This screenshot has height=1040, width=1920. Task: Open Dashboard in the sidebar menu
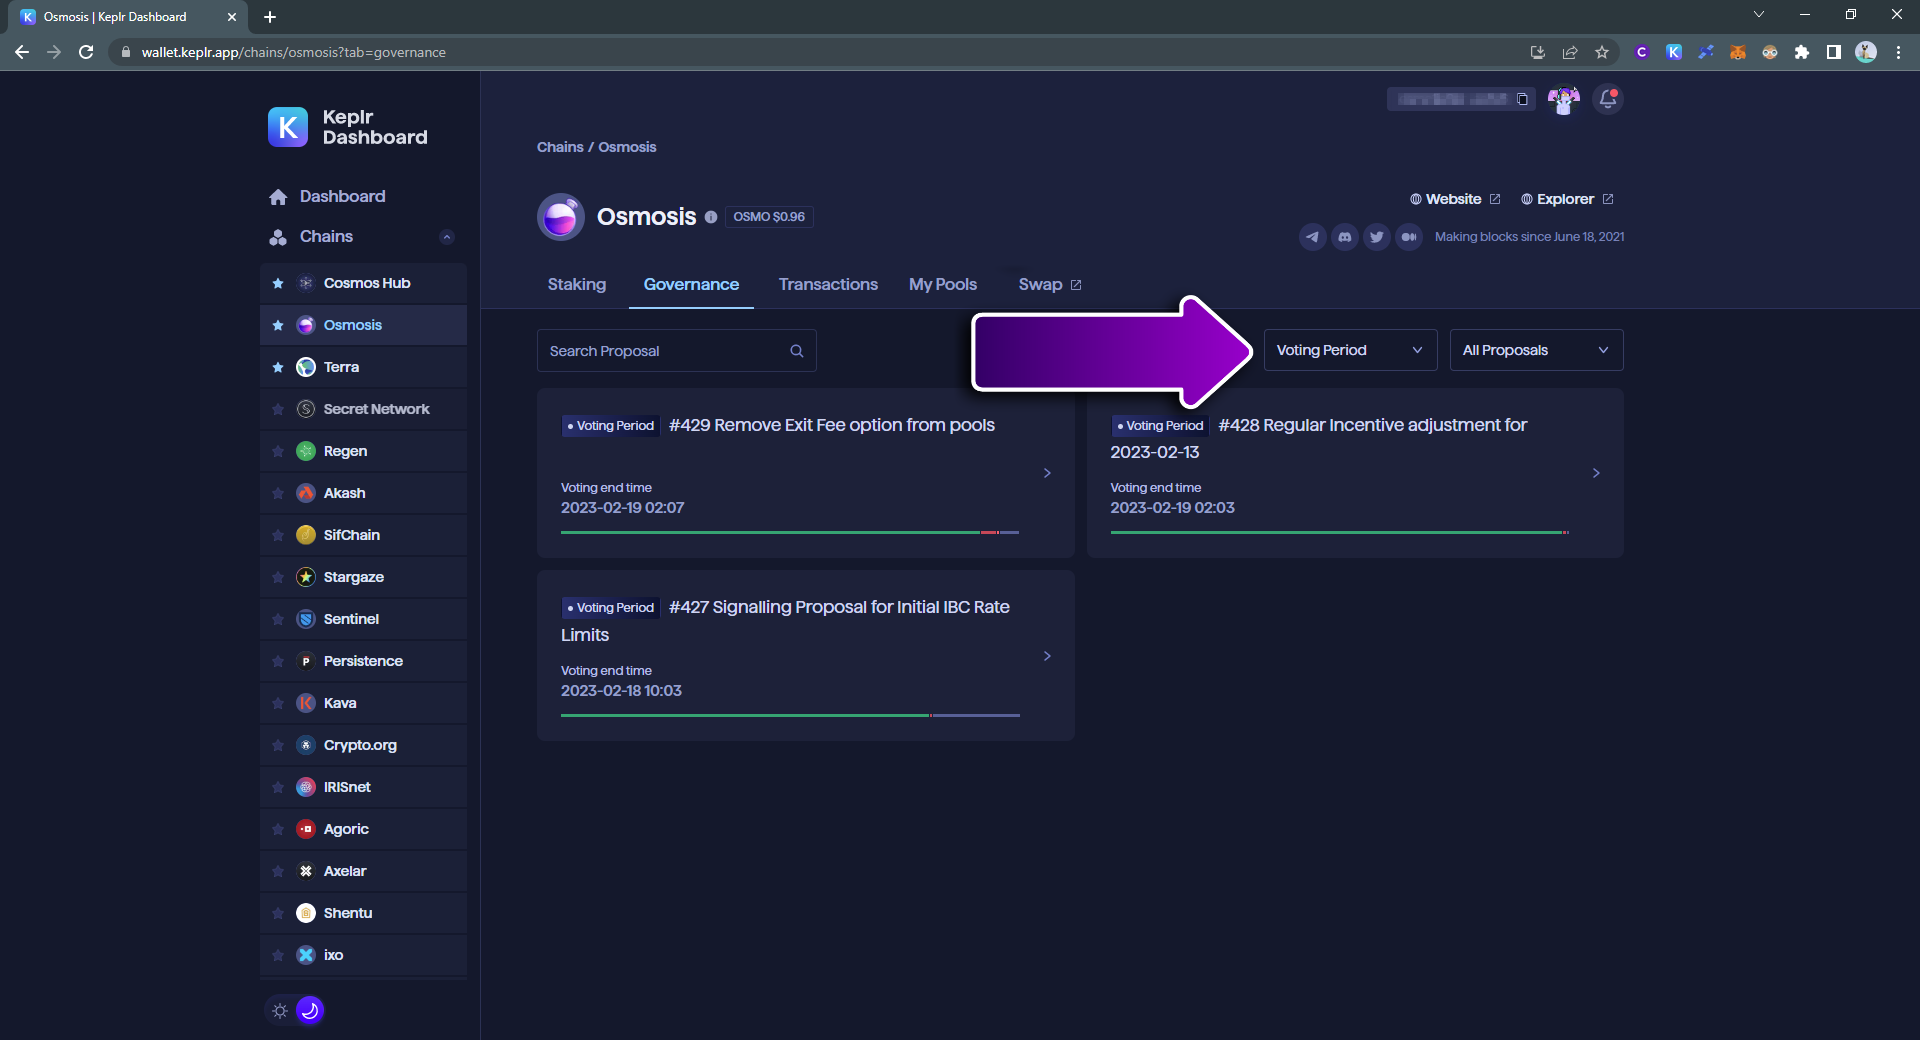coord(342,197)
